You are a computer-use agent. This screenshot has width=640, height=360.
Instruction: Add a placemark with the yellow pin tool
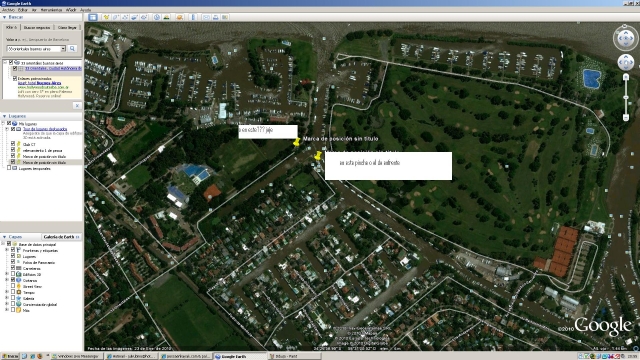(106, 17)
